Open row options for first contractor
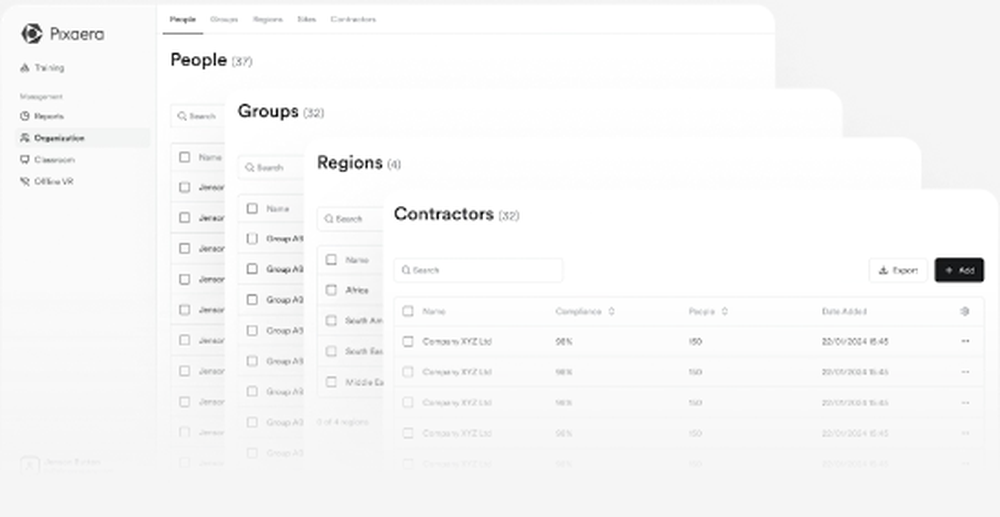 [964, 342]
